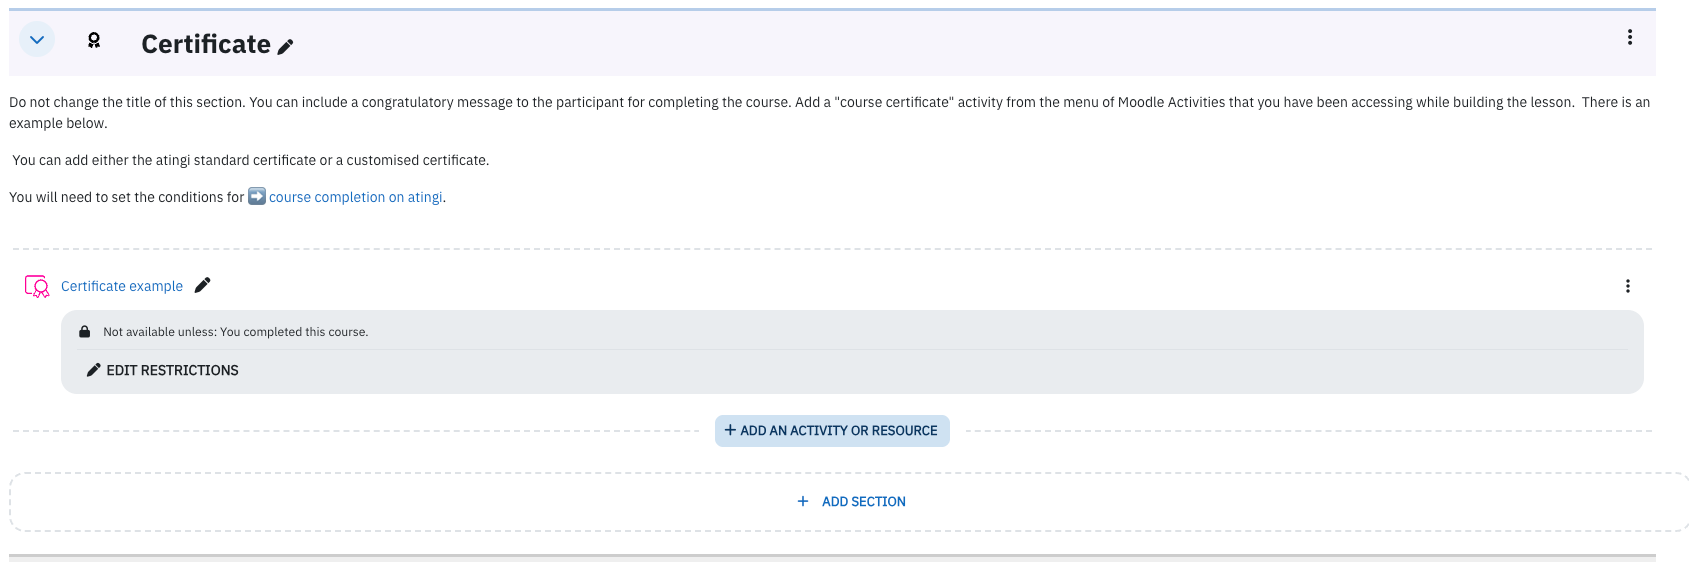This screenshot has height=562, width=1689.
Task: Open the Certificate section three-dot menu
Action: point(1630,37)
